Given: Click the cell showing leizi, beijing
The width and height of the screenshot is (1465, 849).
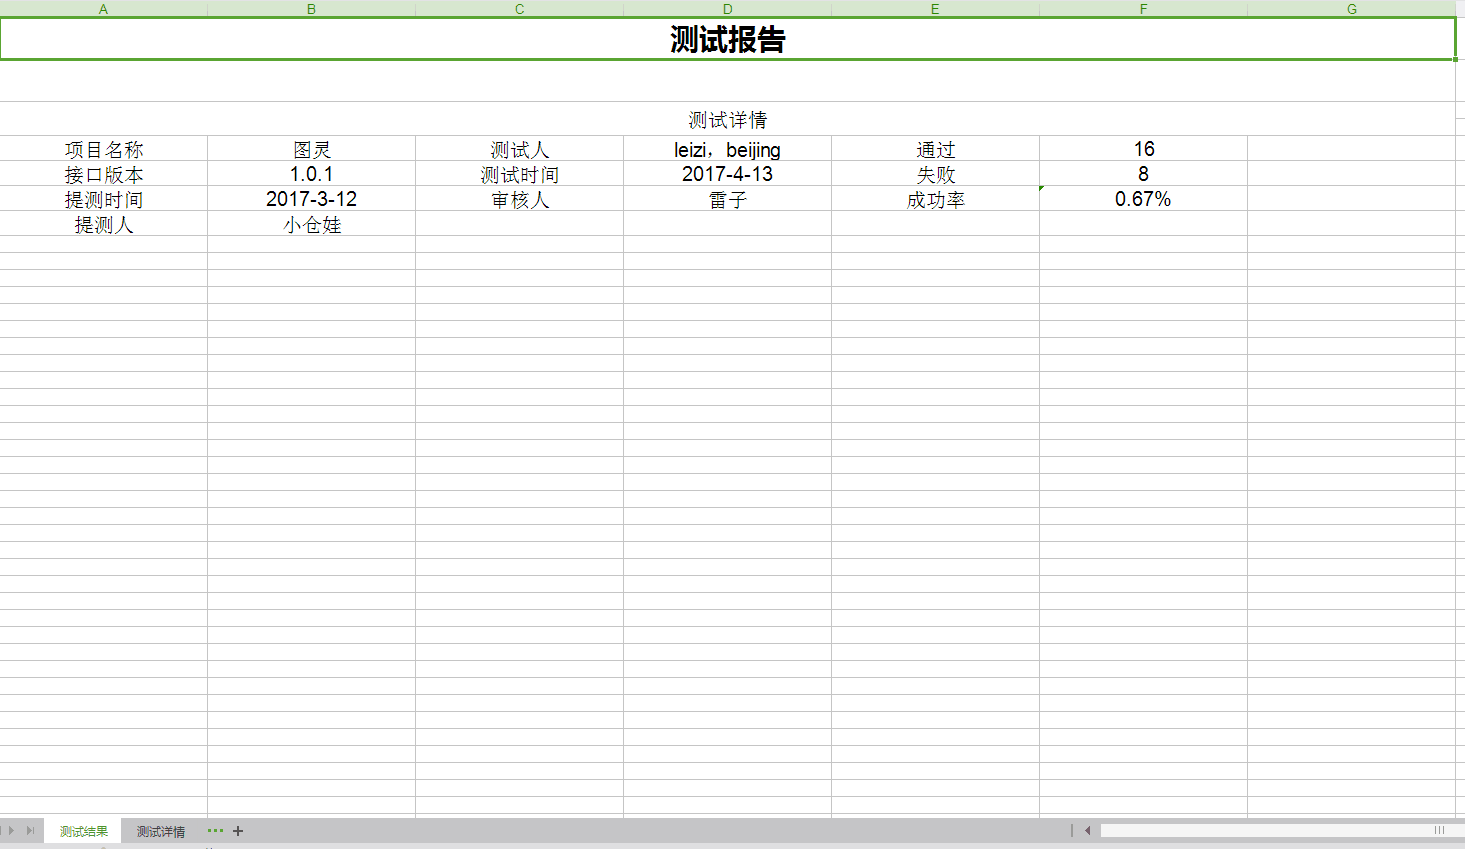Looking at the screenshot, I should [x=727, y=149].
